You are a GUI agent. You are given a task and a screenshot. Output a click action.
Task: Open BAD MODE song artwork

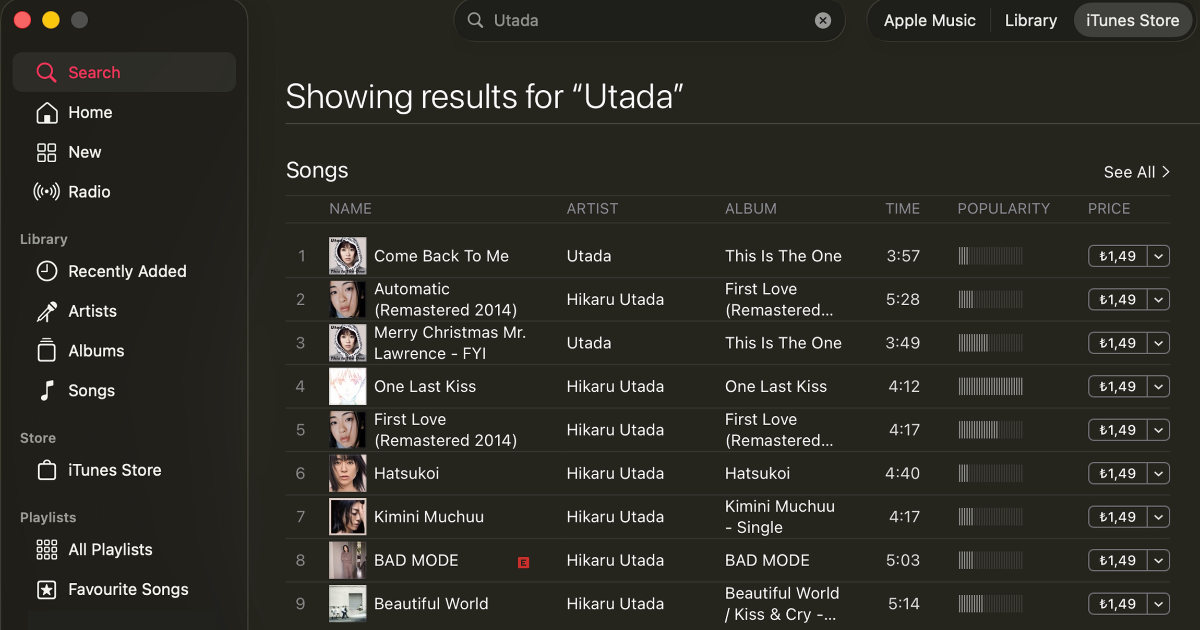pos(348,560)
